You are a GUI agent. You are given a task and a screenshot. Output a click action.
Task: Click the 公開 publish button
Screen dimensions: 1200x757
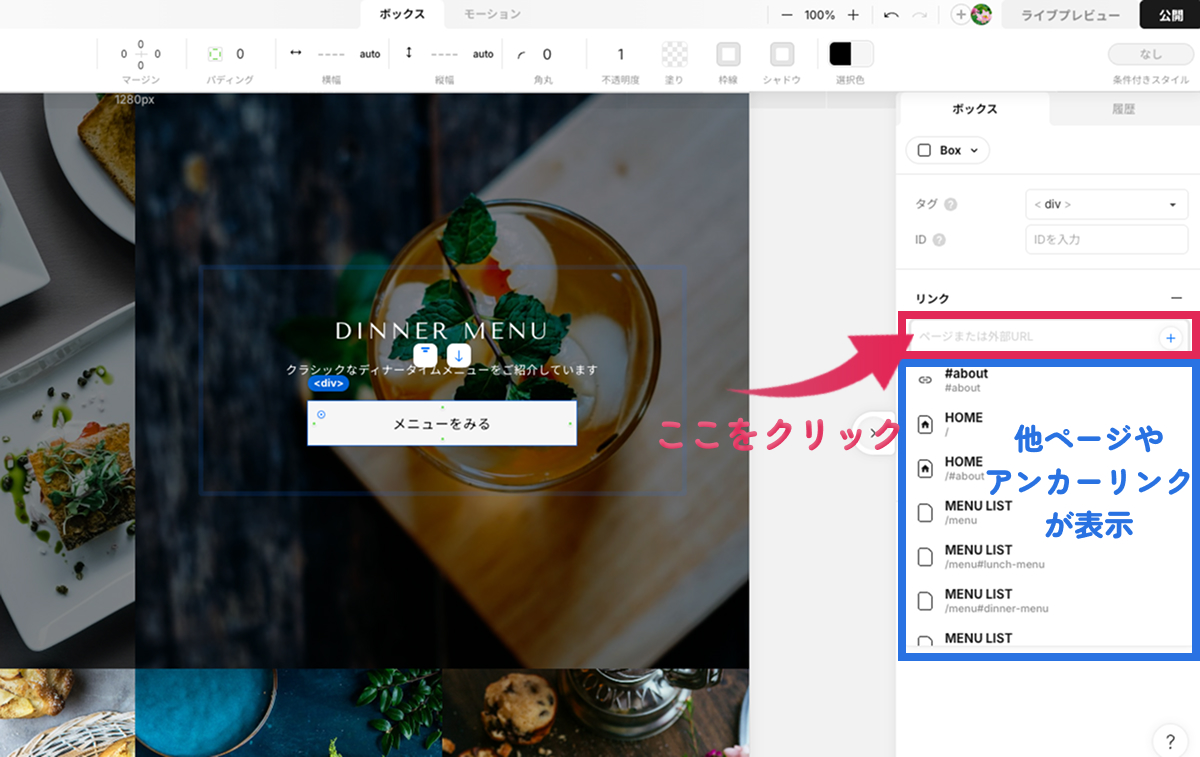pos(1170,15)
